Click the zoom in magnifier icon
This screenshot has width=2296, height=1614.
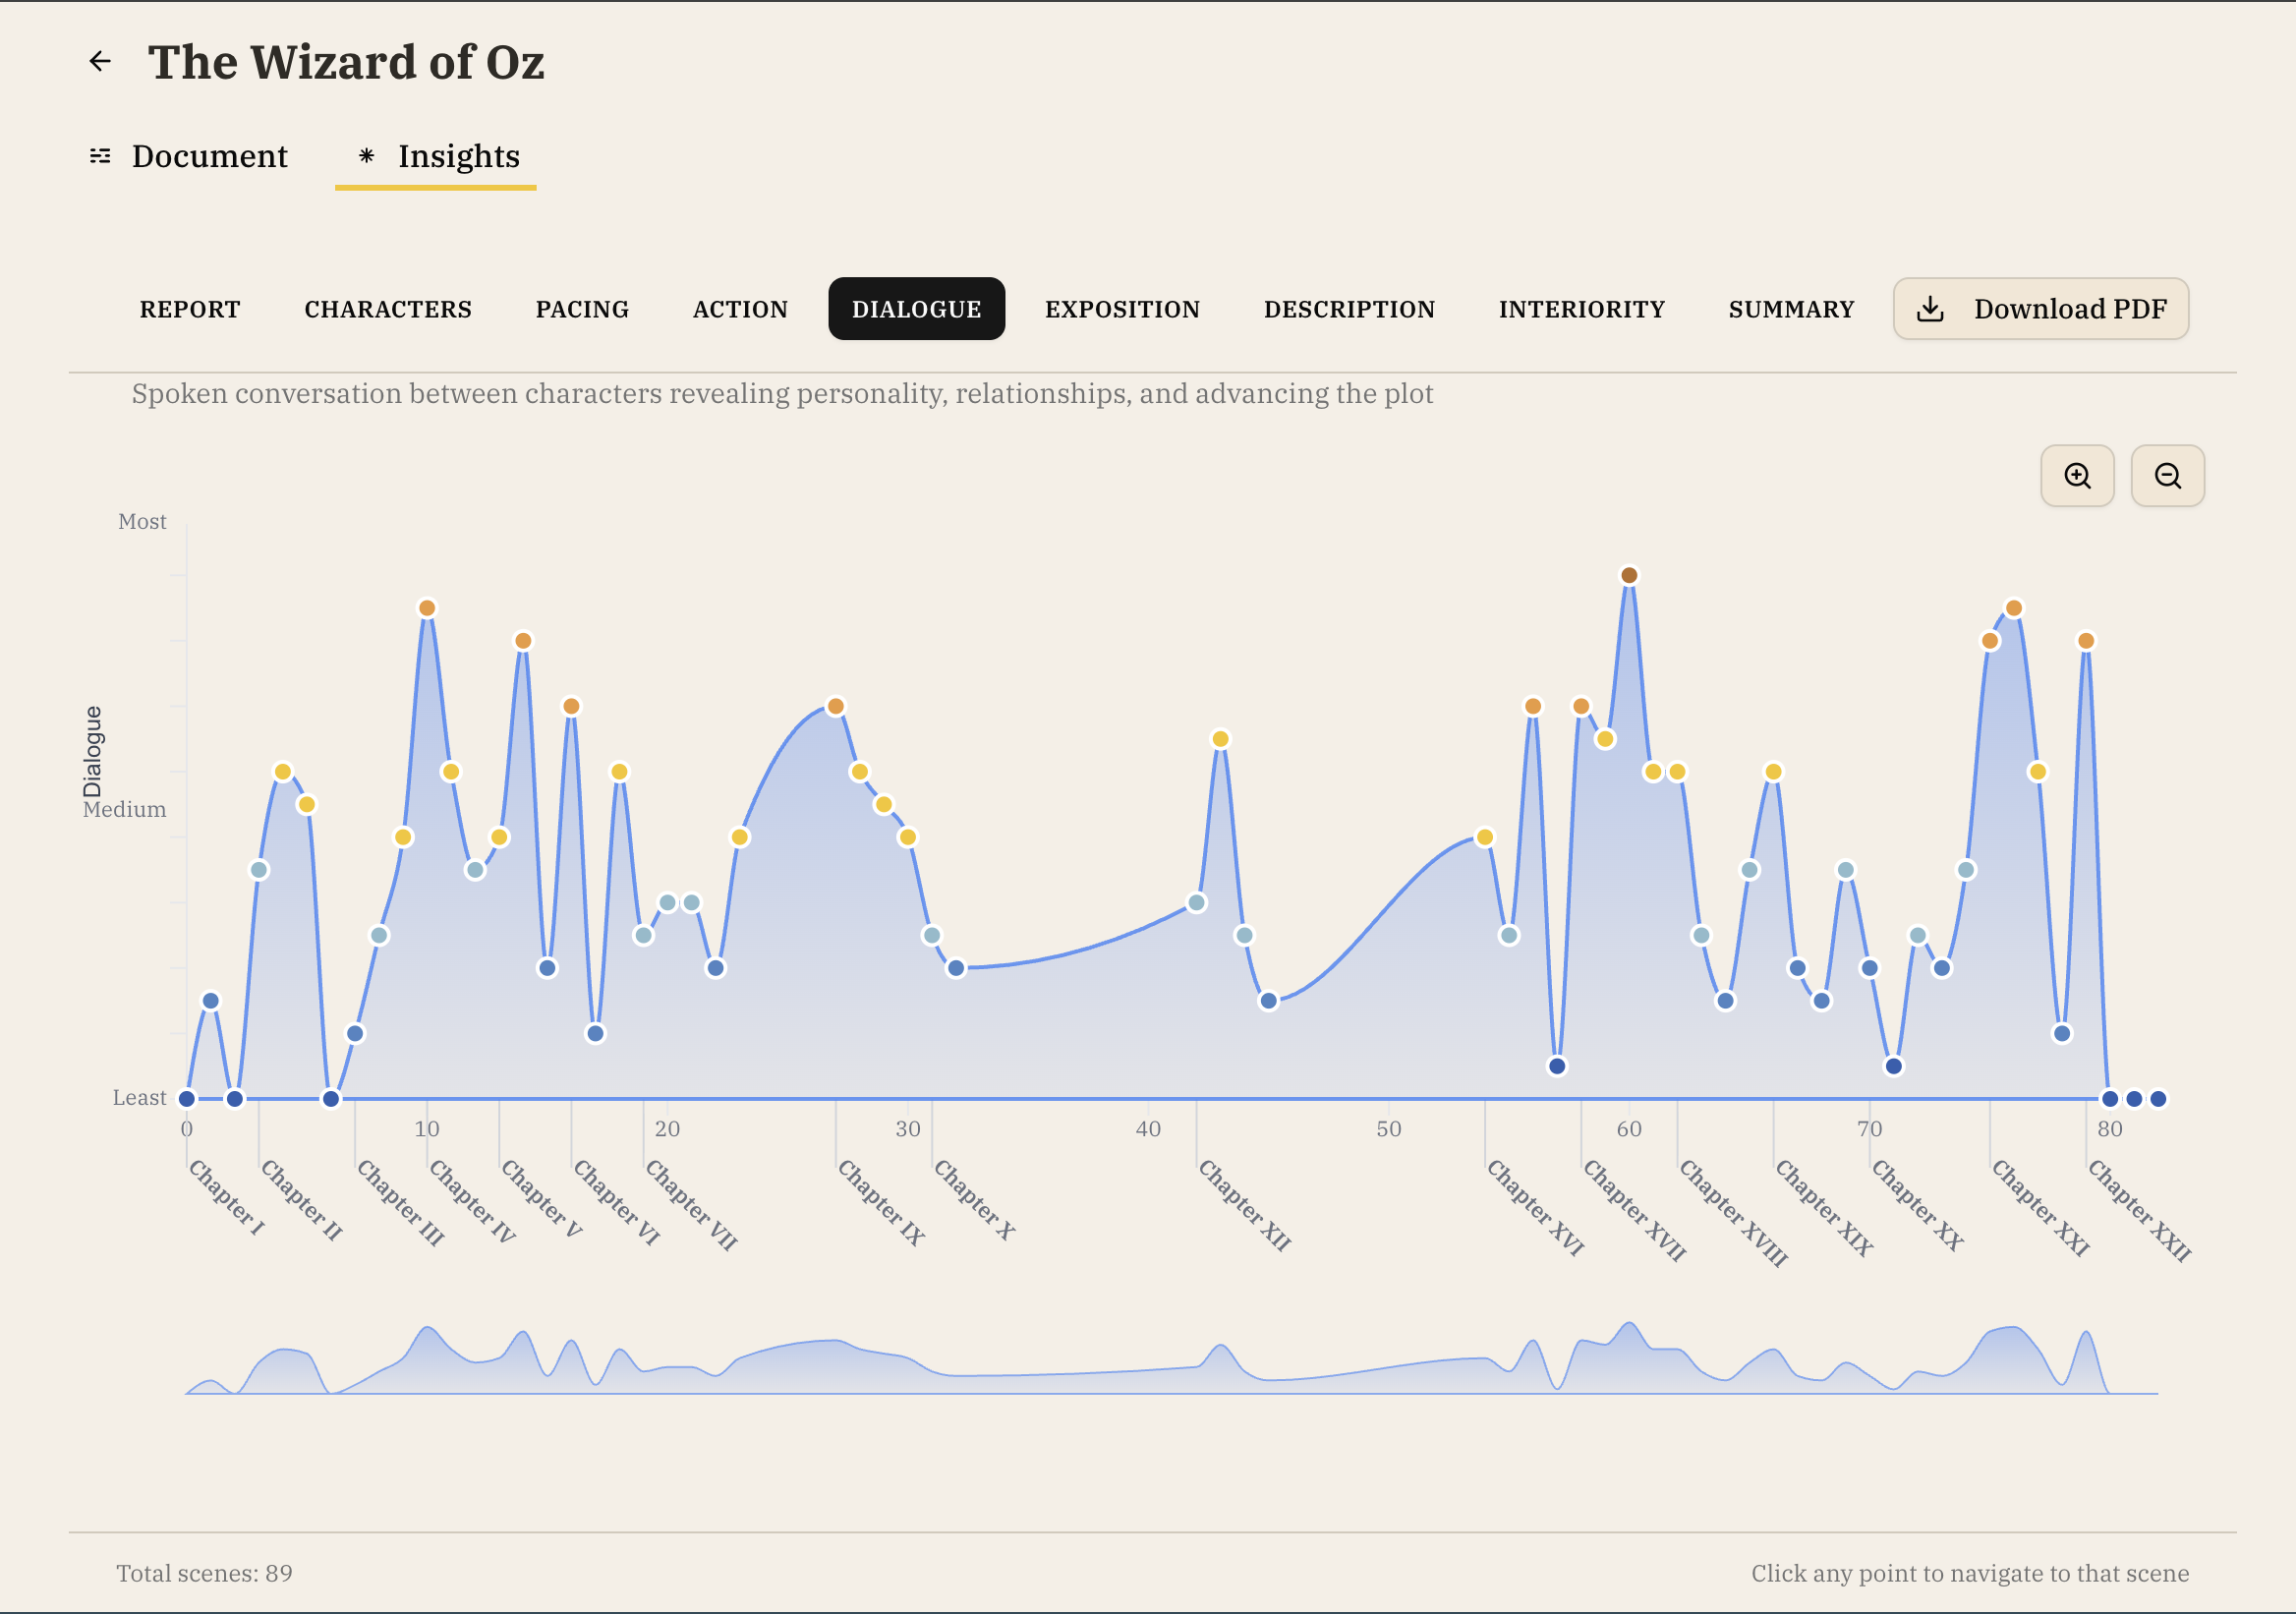coord(2077,476)
